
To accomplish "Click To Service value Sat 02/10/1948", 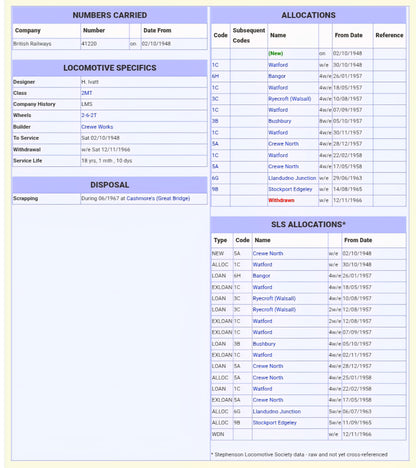I will coord(100,138).
